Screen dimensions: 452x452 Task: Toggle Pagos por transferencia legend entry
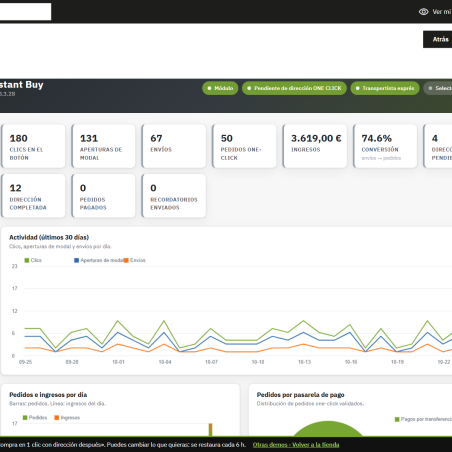423,419
